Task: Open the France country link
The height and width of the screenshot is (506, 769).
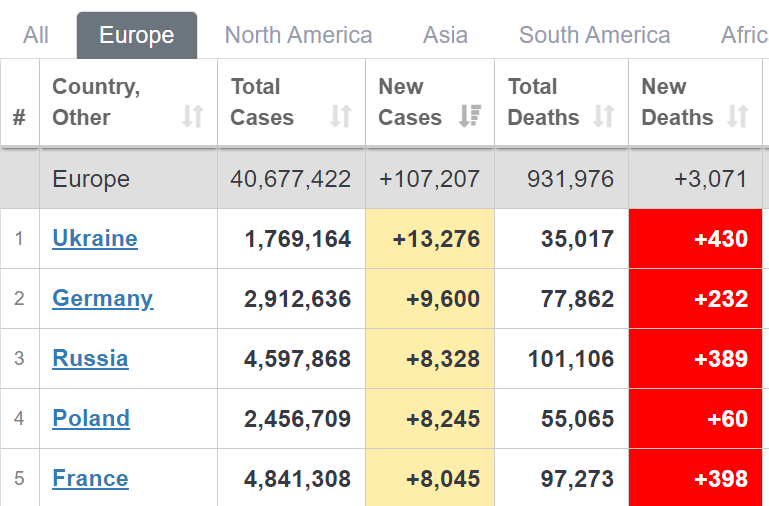Action: 90,479
